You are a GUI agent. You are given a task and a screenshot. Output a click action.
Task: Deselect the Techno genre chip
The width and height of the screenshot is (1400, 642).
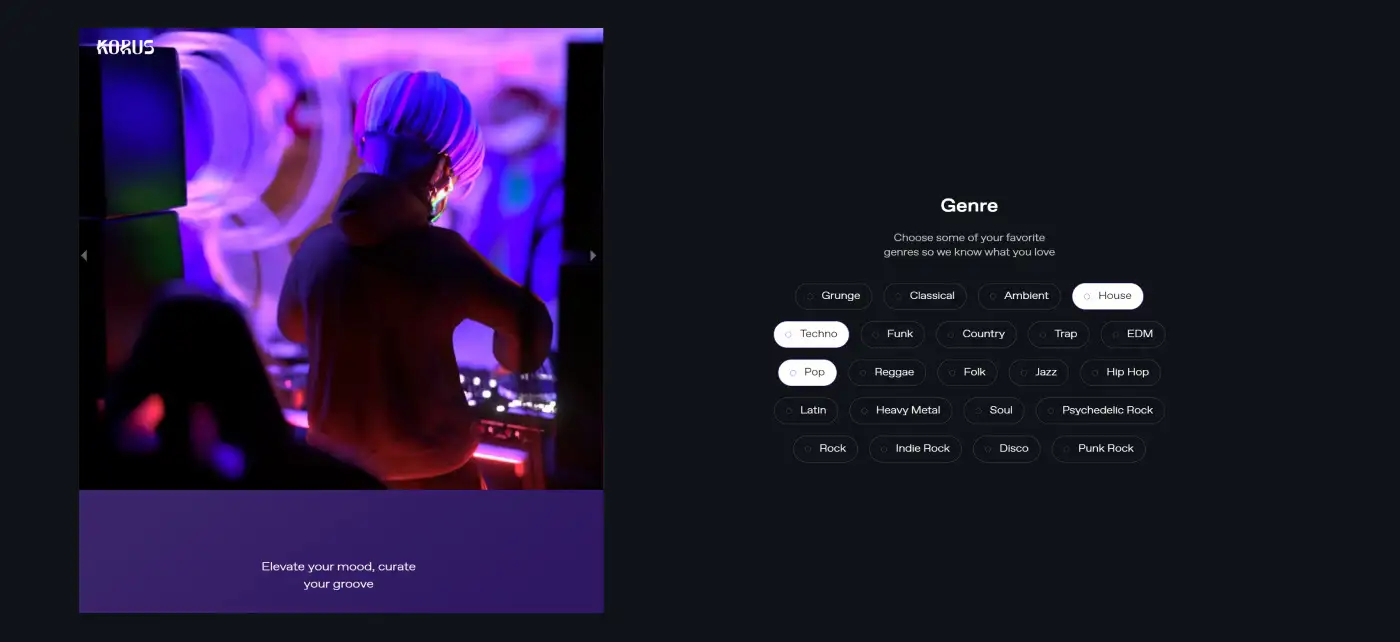point(811,334)
